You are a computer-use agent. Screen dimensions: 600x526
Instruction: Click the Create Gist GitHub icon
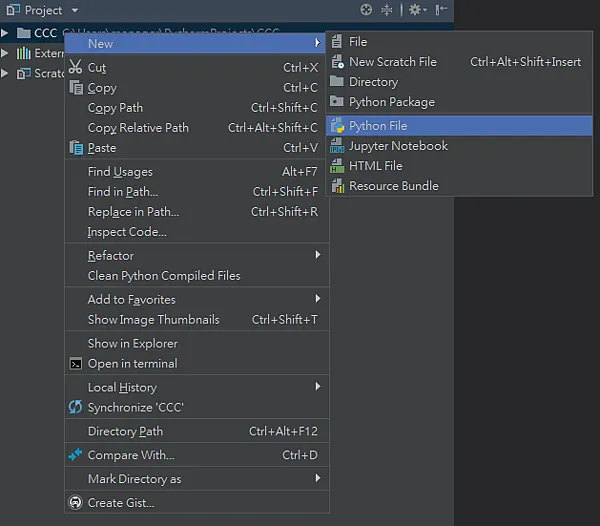75,503
